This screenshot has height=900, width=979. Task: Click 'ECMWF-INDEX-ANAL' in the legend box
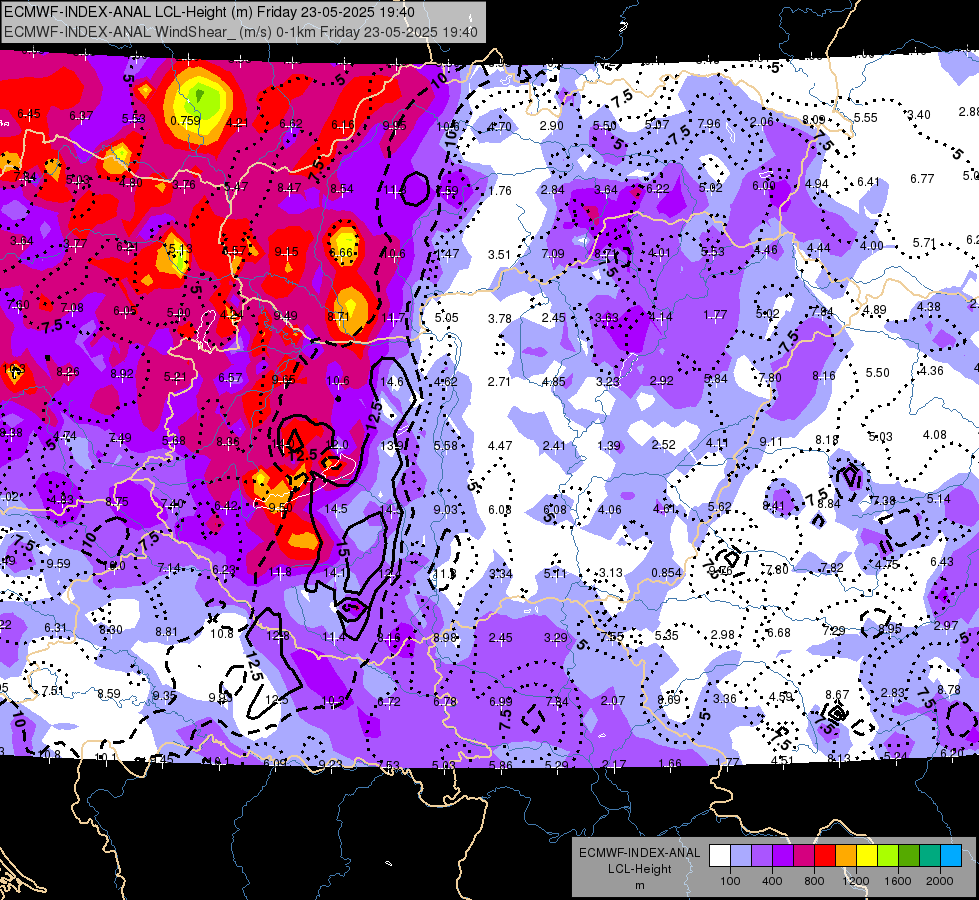click(639, 853)
